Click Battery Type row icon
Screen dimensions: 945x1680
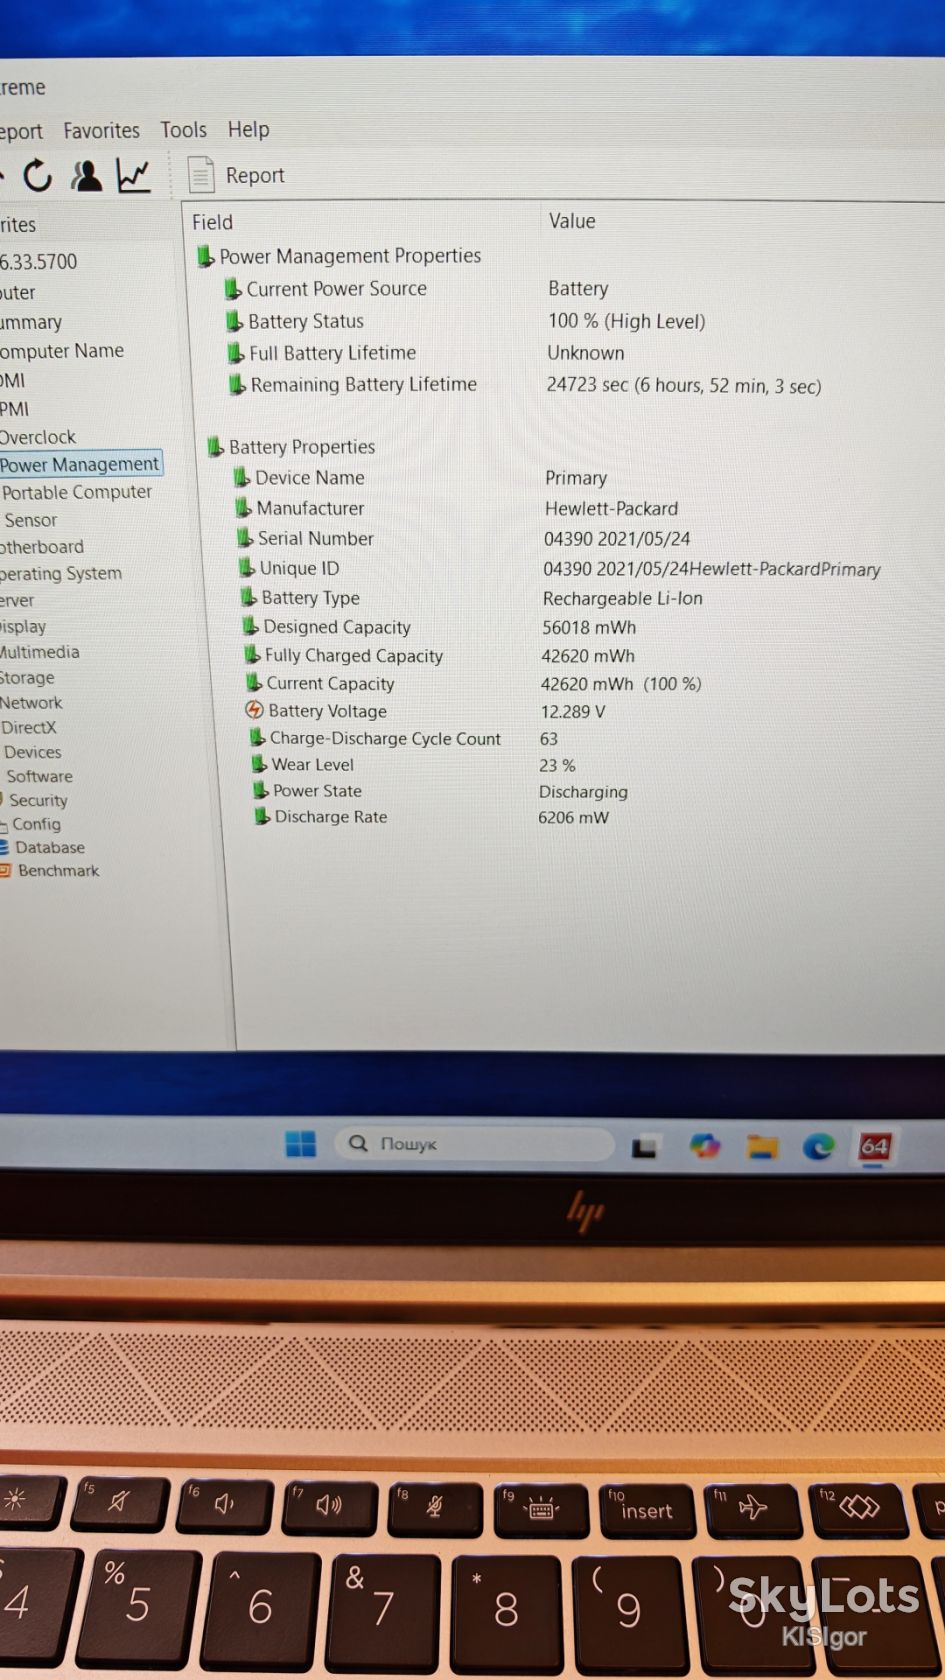pyautogui.click(x=249, y=597)
